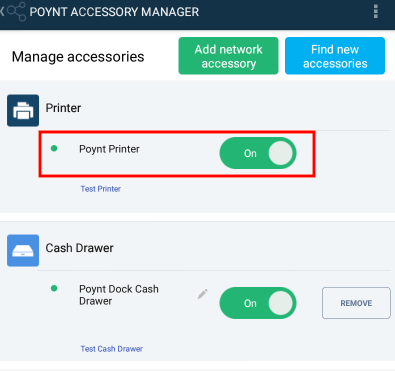Click the Manage accessories heading
Image resolution: width=395 pixels, height=371 pixels.
(x=78, y=57)
